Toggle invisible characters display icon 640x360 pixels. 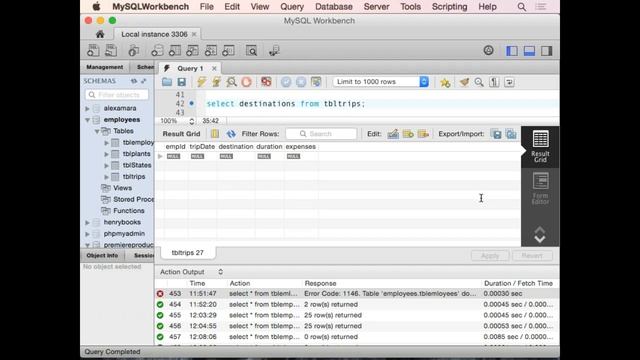[494, 82]
